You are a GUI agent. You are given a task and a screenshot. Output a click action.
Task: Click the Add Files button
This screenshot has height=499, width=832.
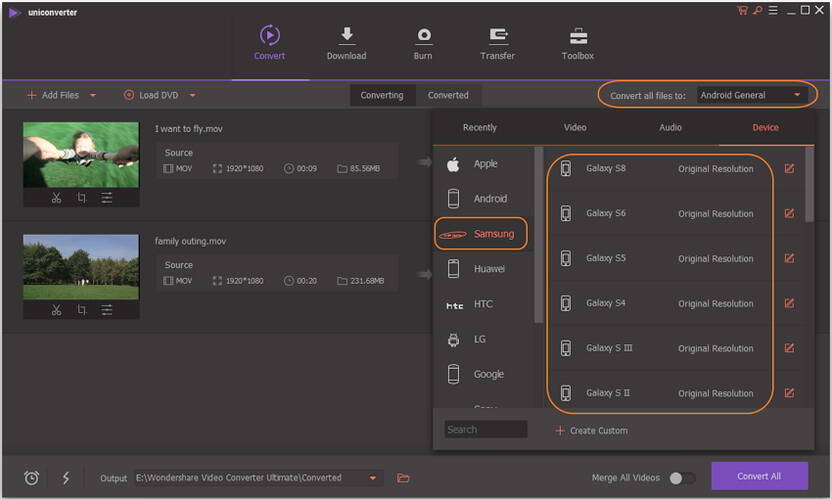53,95
